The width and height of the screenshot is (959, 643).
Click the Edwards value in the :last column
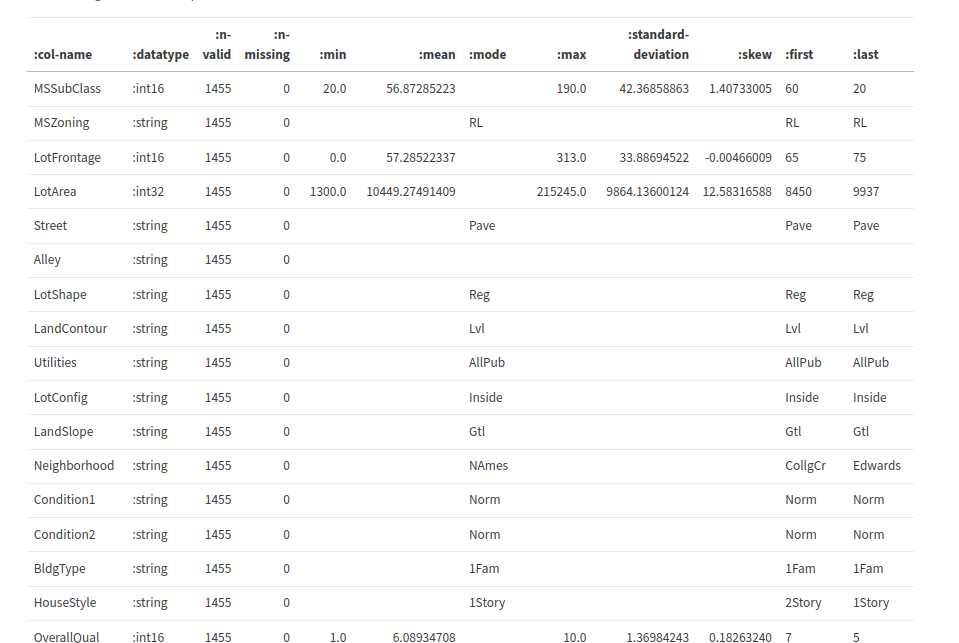pyautogui.click(x=877, y=465)
